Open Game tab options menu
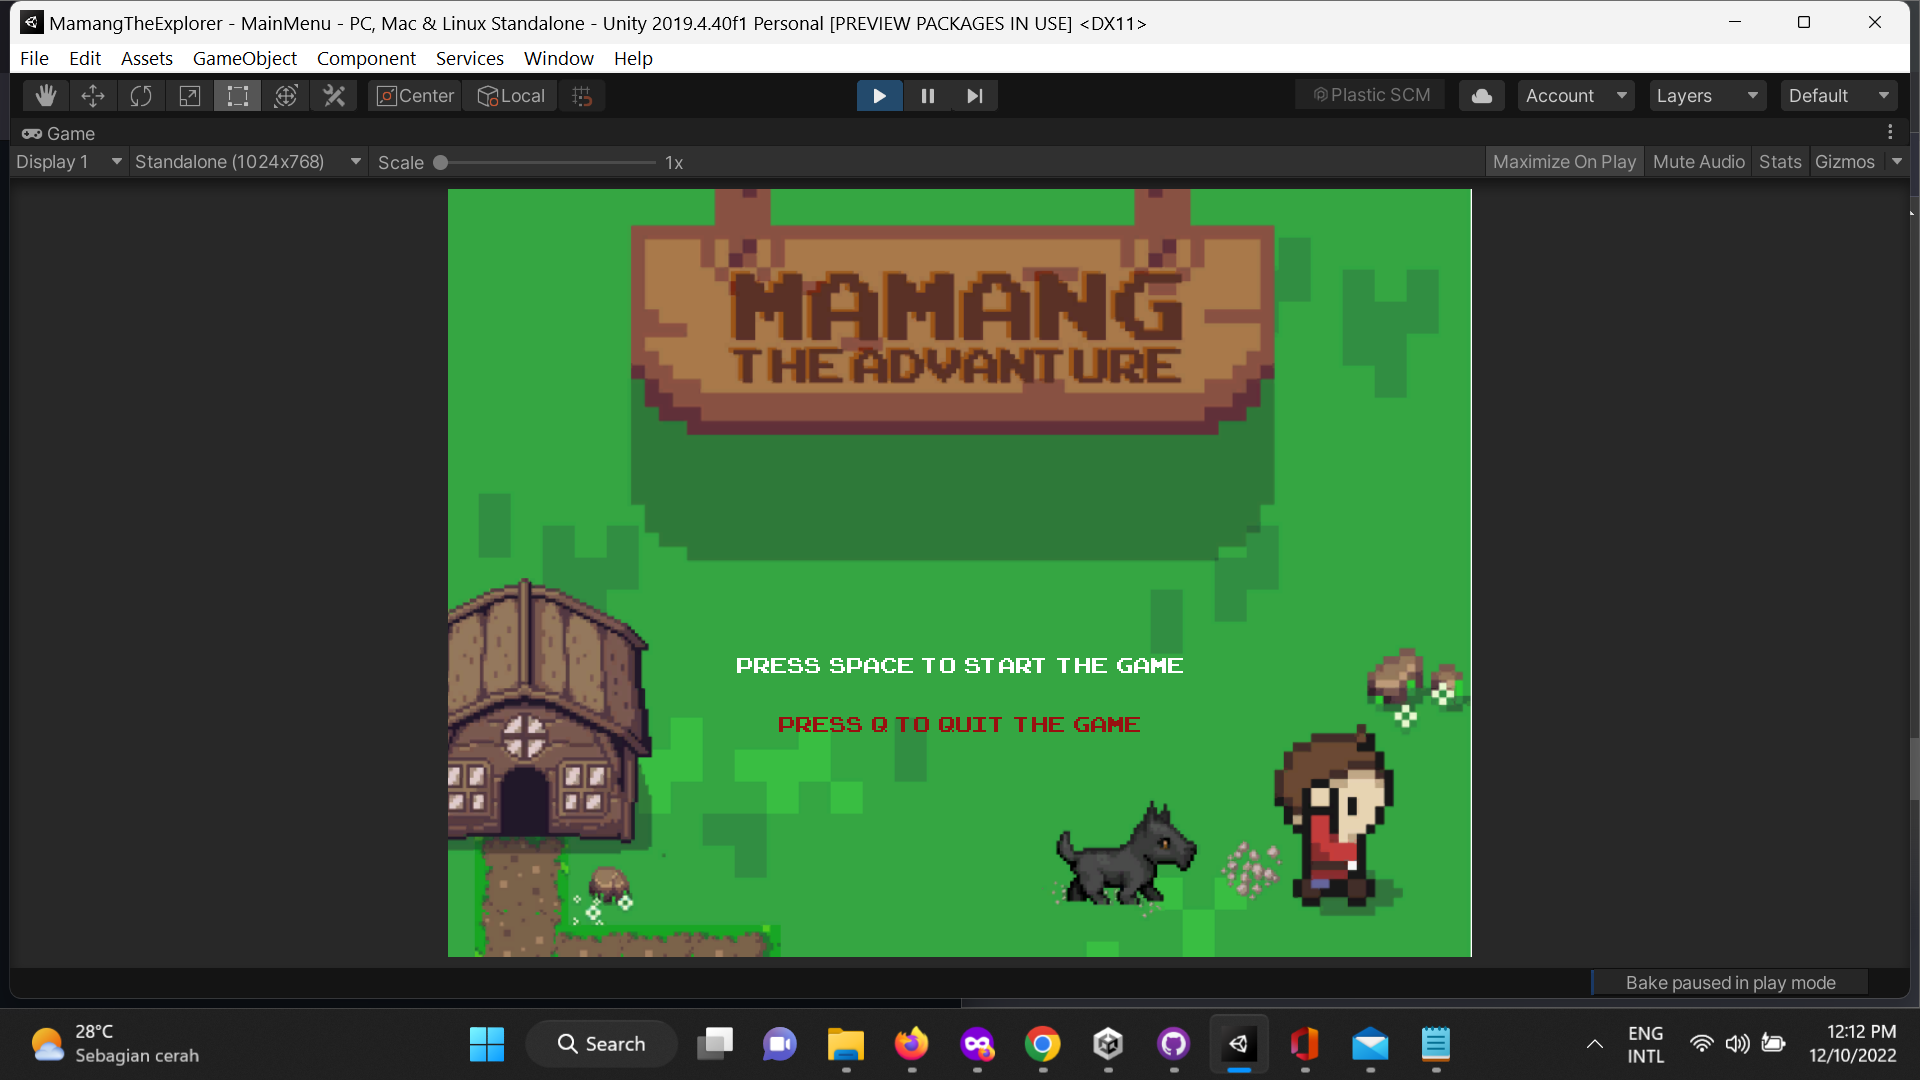Image resolution: width=1920 pixels, height=1080 pixels. coord(1890,132)
